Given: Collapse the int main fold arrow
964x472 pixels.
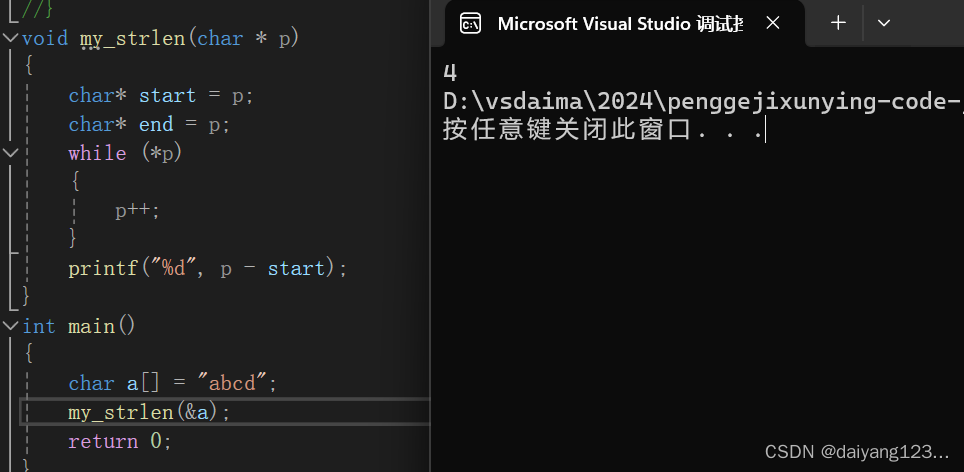Looking at the screenshot, I should coord(10,327).
